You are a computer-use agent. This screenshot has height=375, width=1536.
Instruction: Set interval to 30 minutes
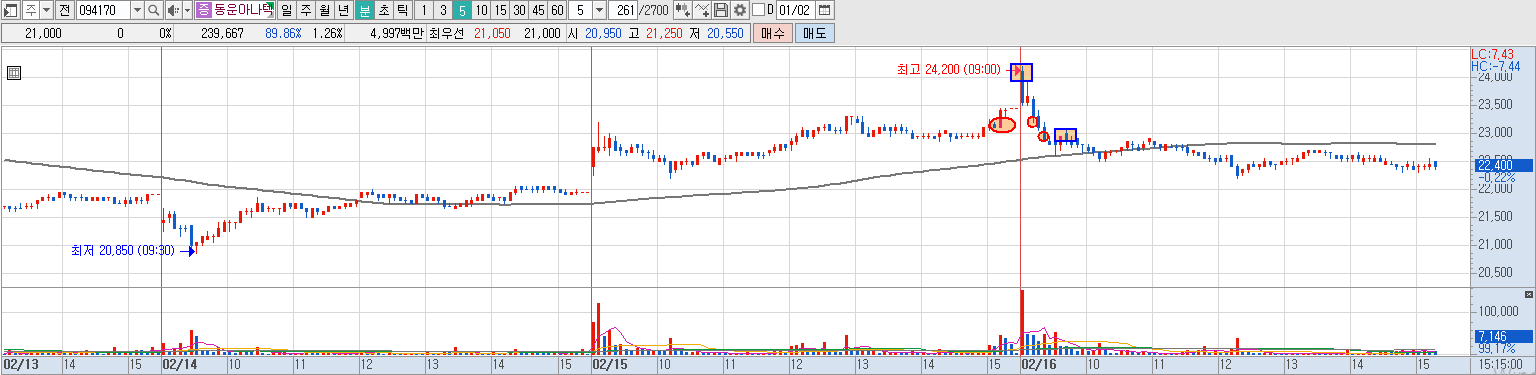pos(519,10)
